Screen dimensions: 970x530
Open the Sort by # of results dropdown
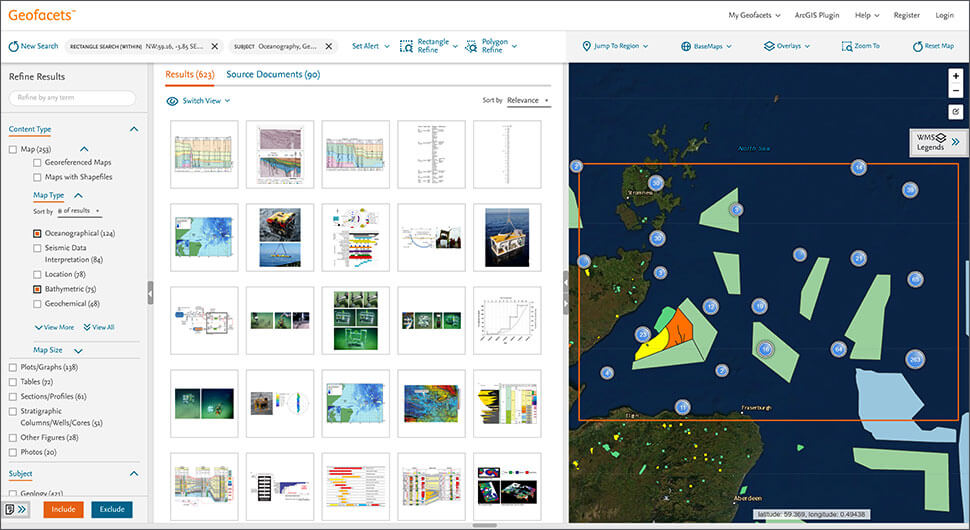click(79, 211)
